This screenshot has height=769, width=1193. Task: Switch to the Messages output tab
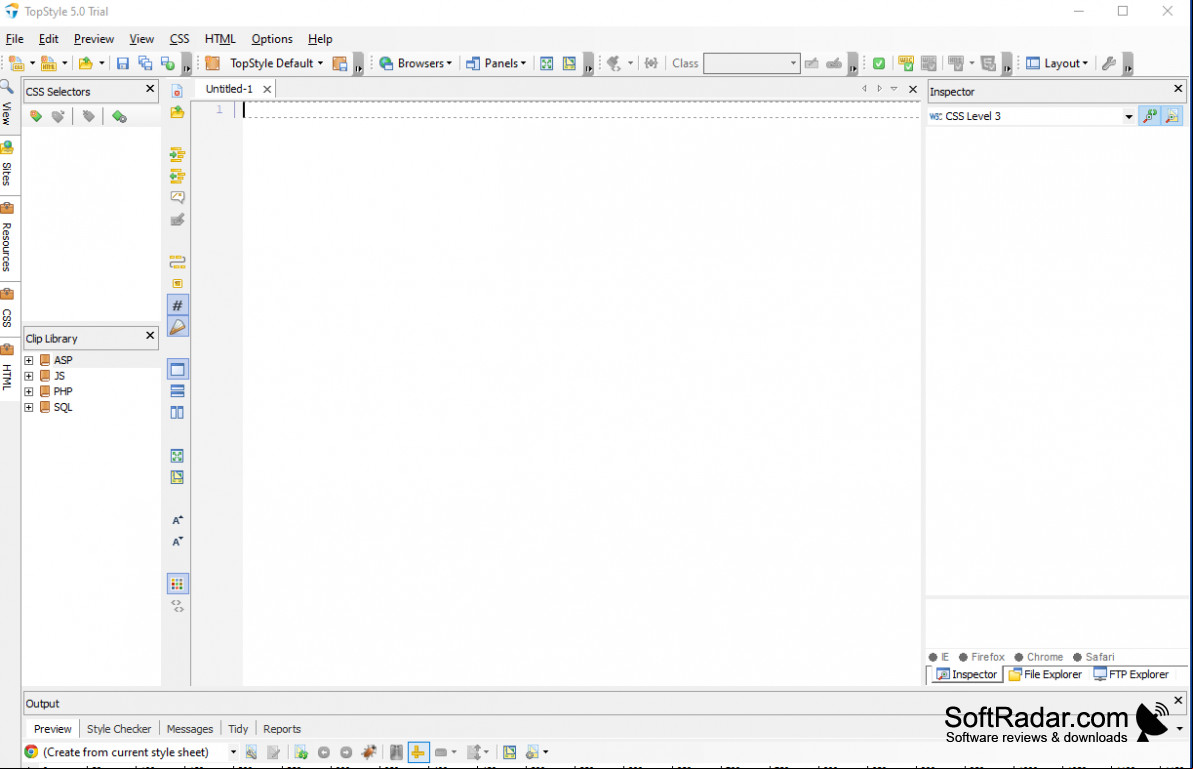[x=189, y=729]
